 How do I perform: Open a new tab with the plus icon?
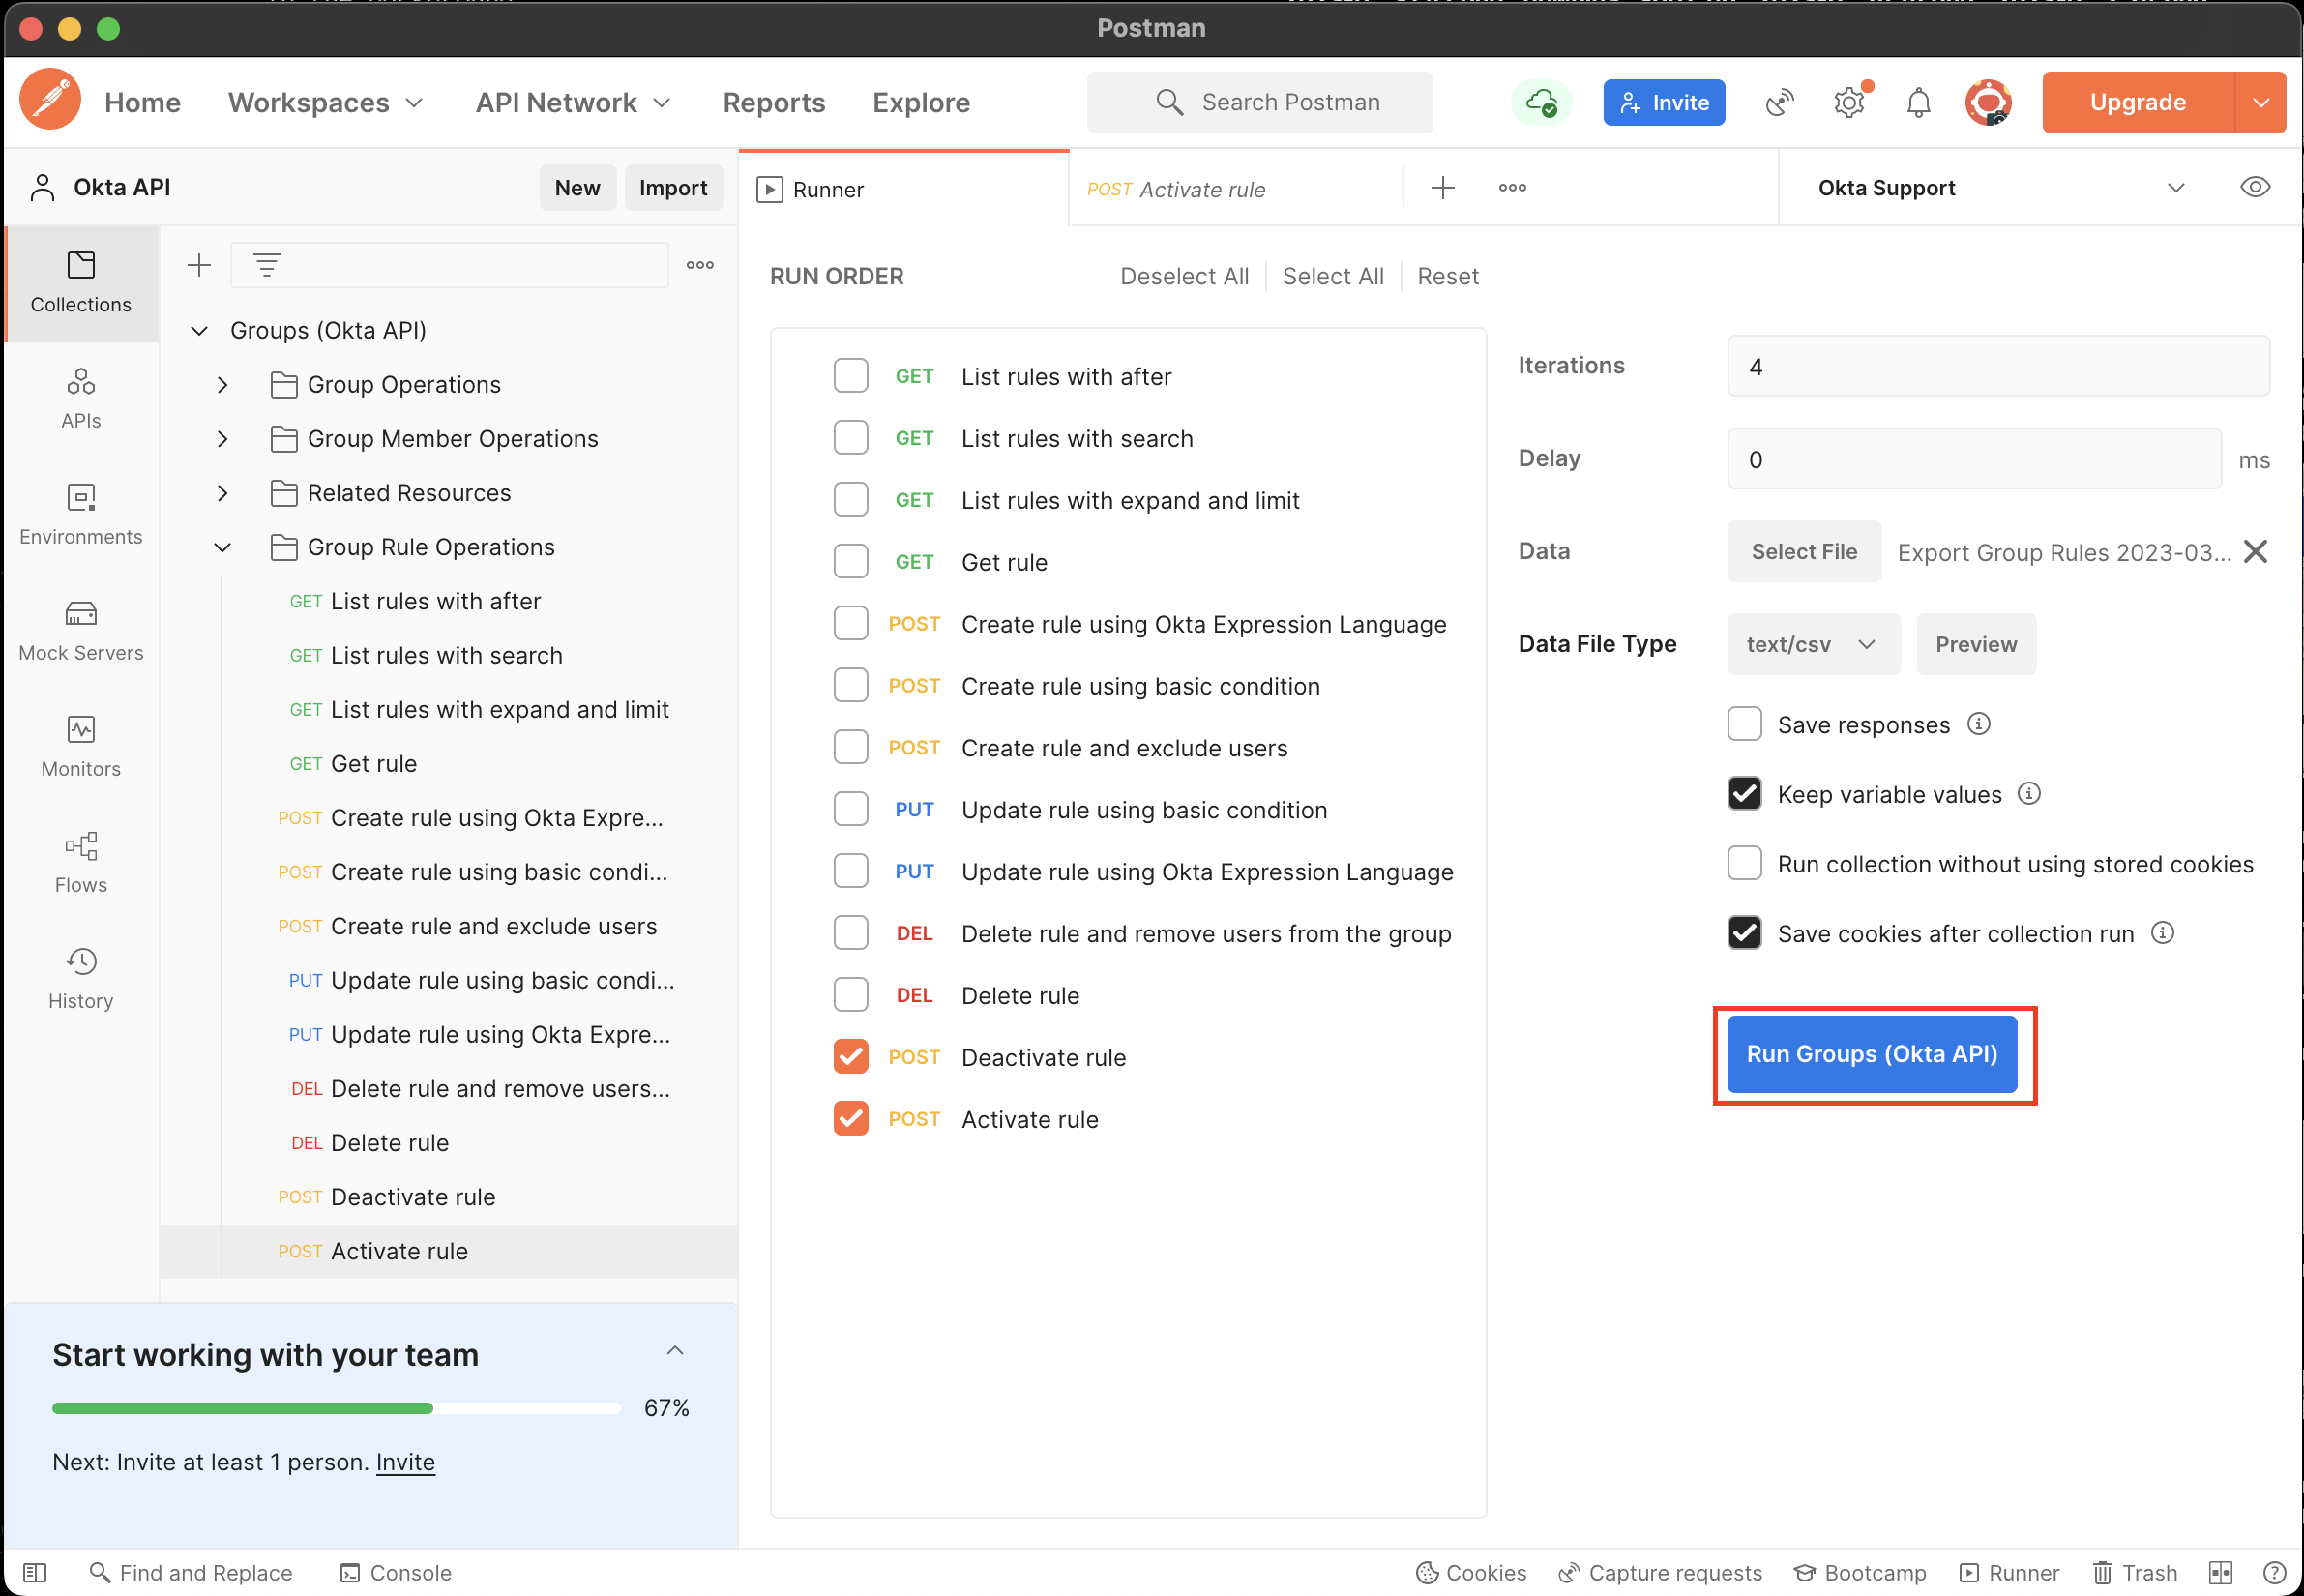point(1442,188)
